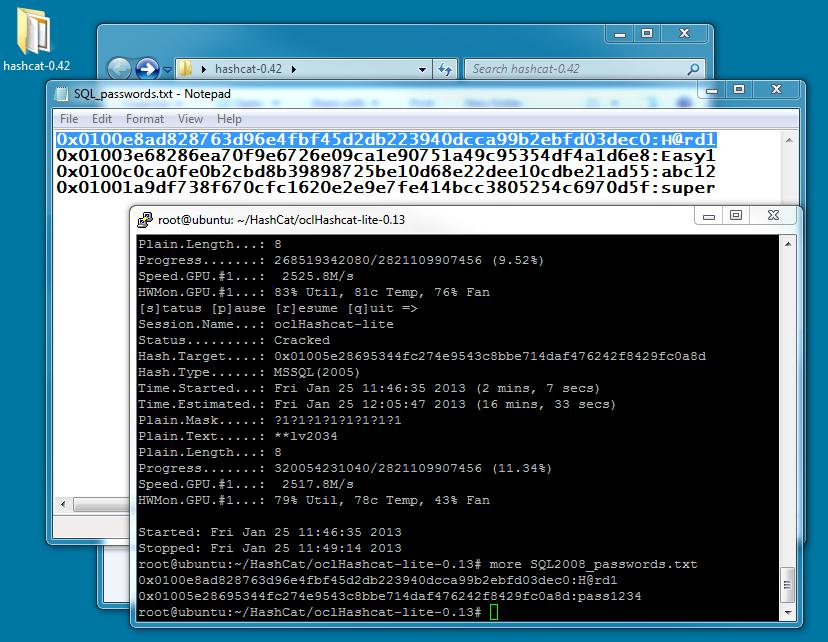Open address bar history dropdown
This screenshot has width=828, height=642.
pyautogui.click(x=422, y=69)
